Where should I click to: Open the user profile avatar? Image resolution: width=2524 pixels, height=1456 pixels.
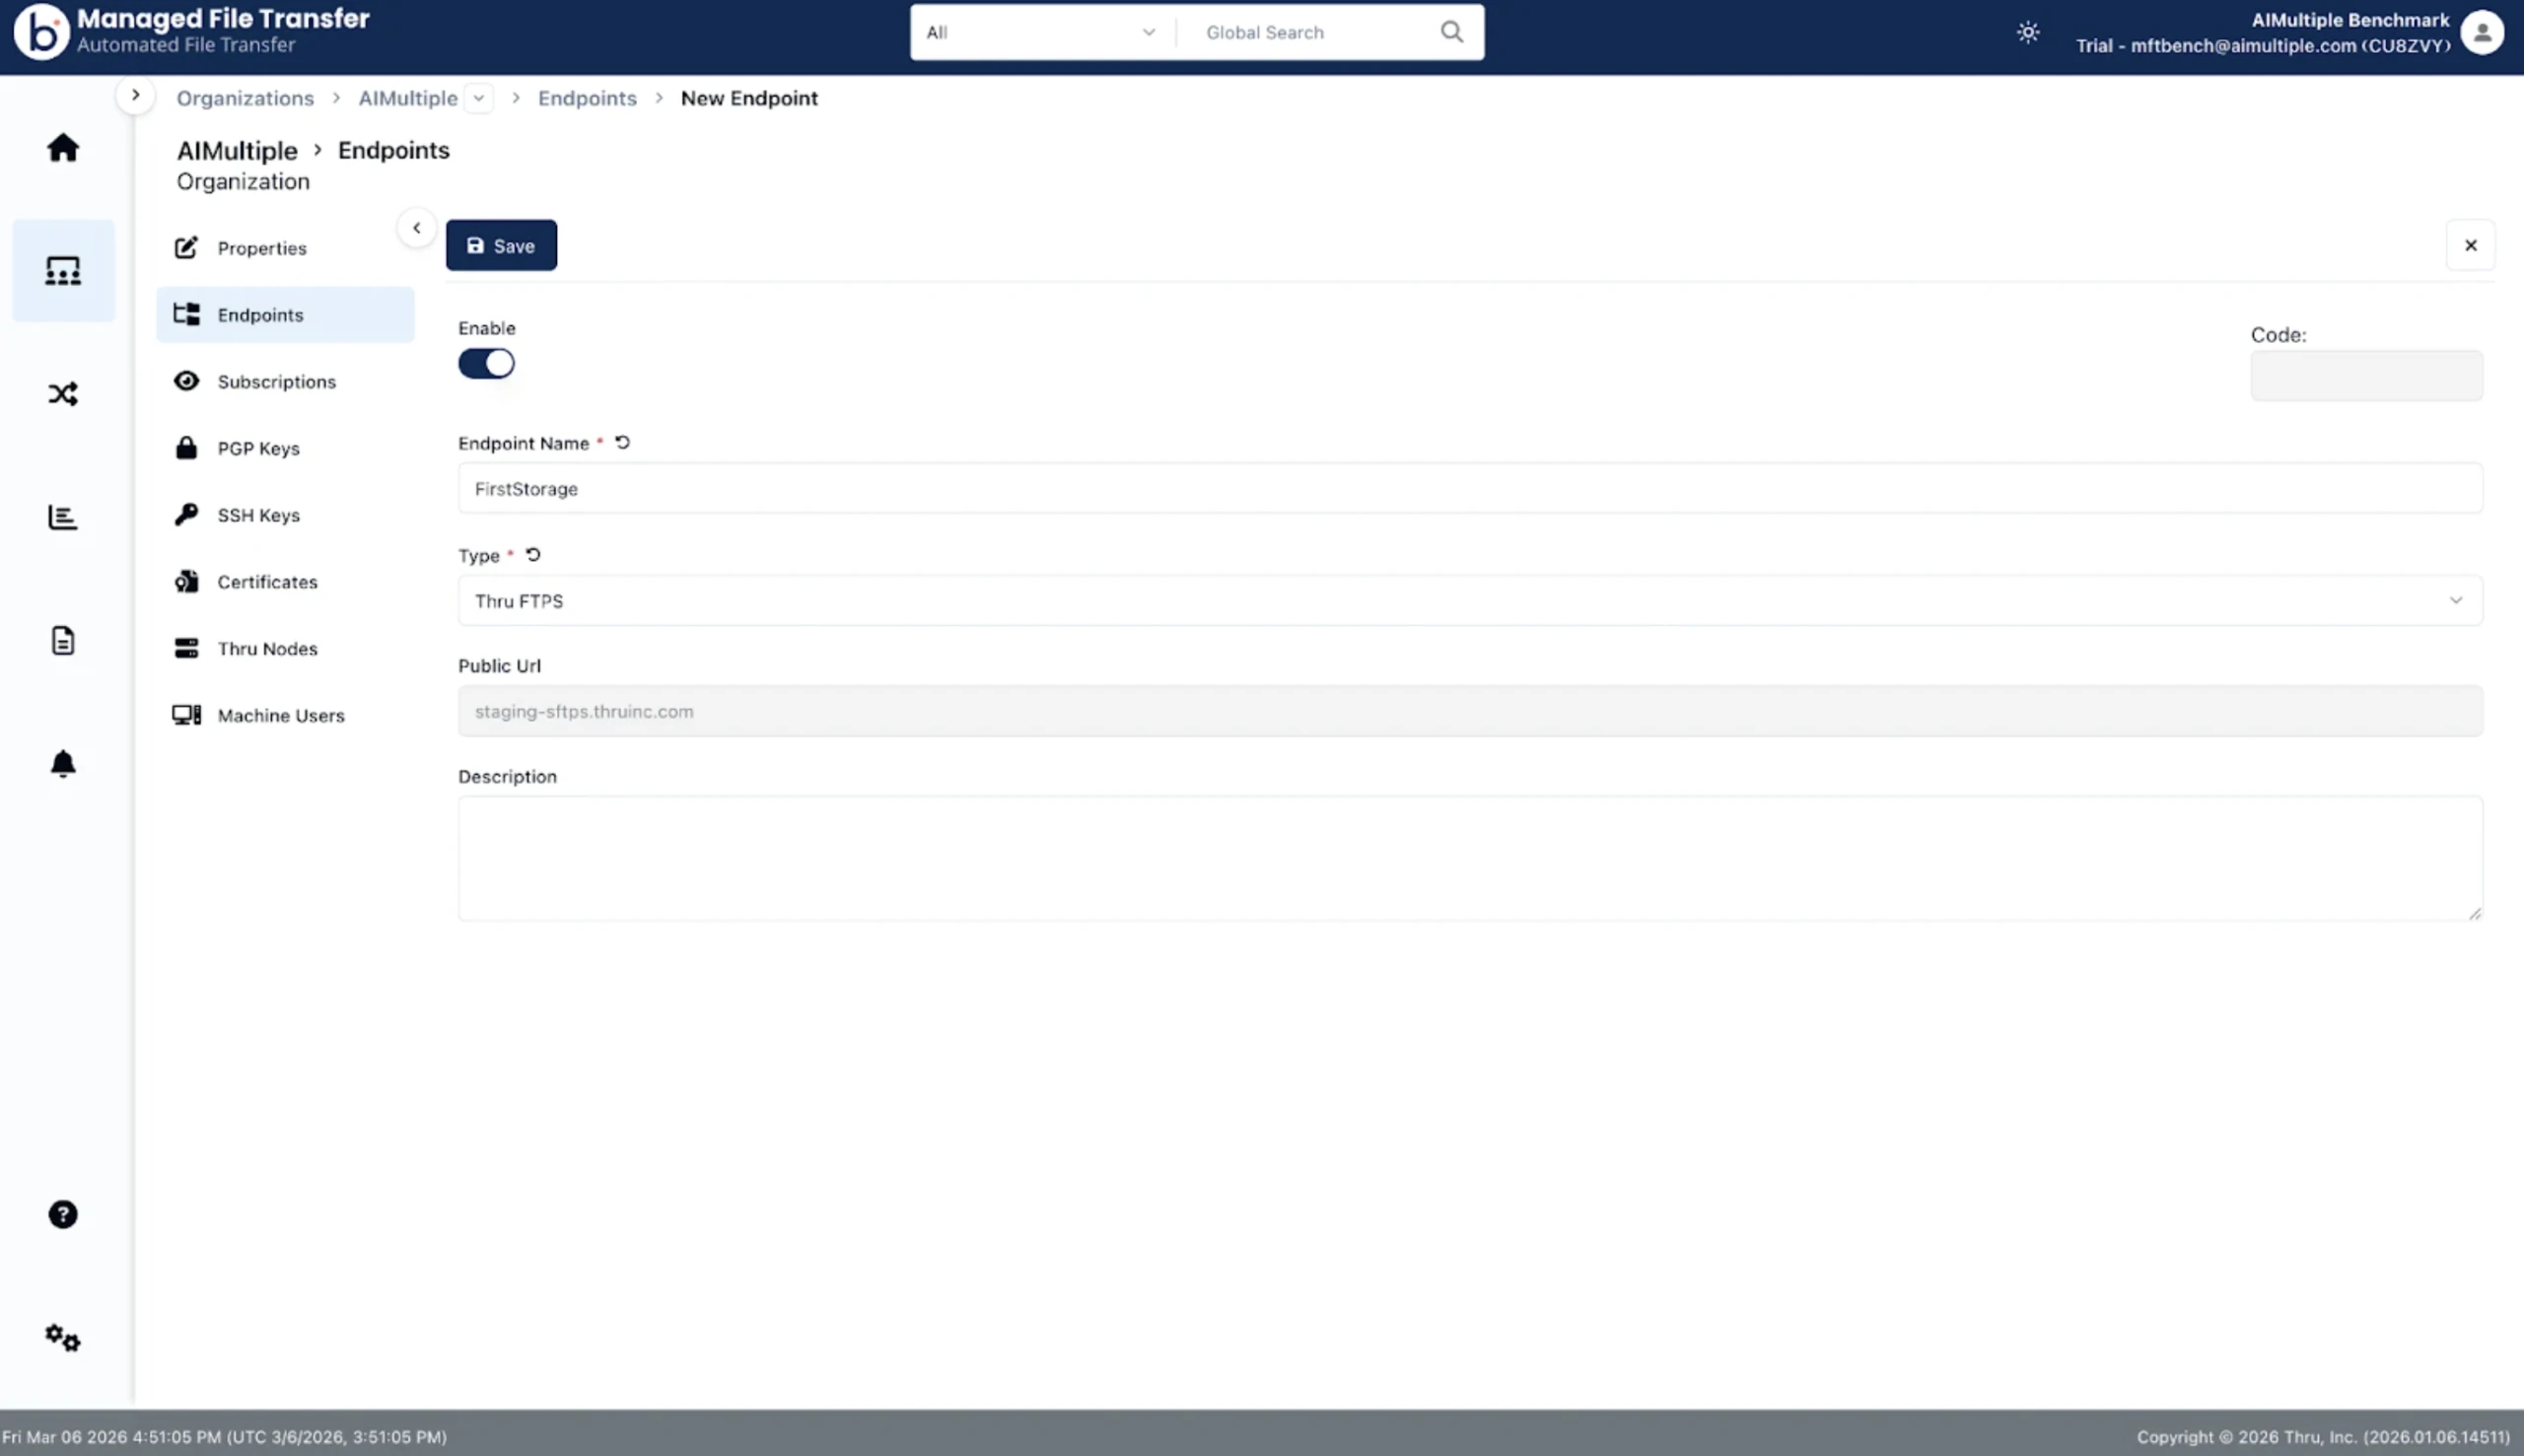pos(2482,32)
